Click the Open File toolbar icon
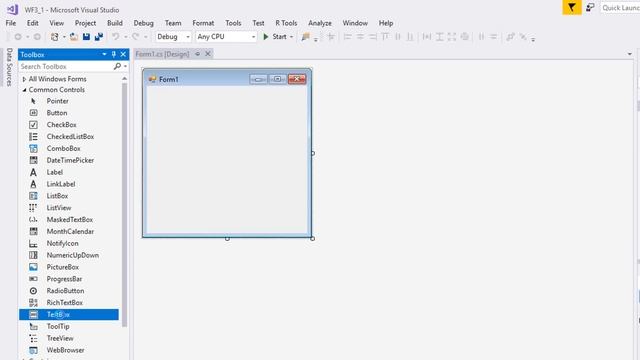The height and width of the screenshot is (360, 640). click(74, 37)
